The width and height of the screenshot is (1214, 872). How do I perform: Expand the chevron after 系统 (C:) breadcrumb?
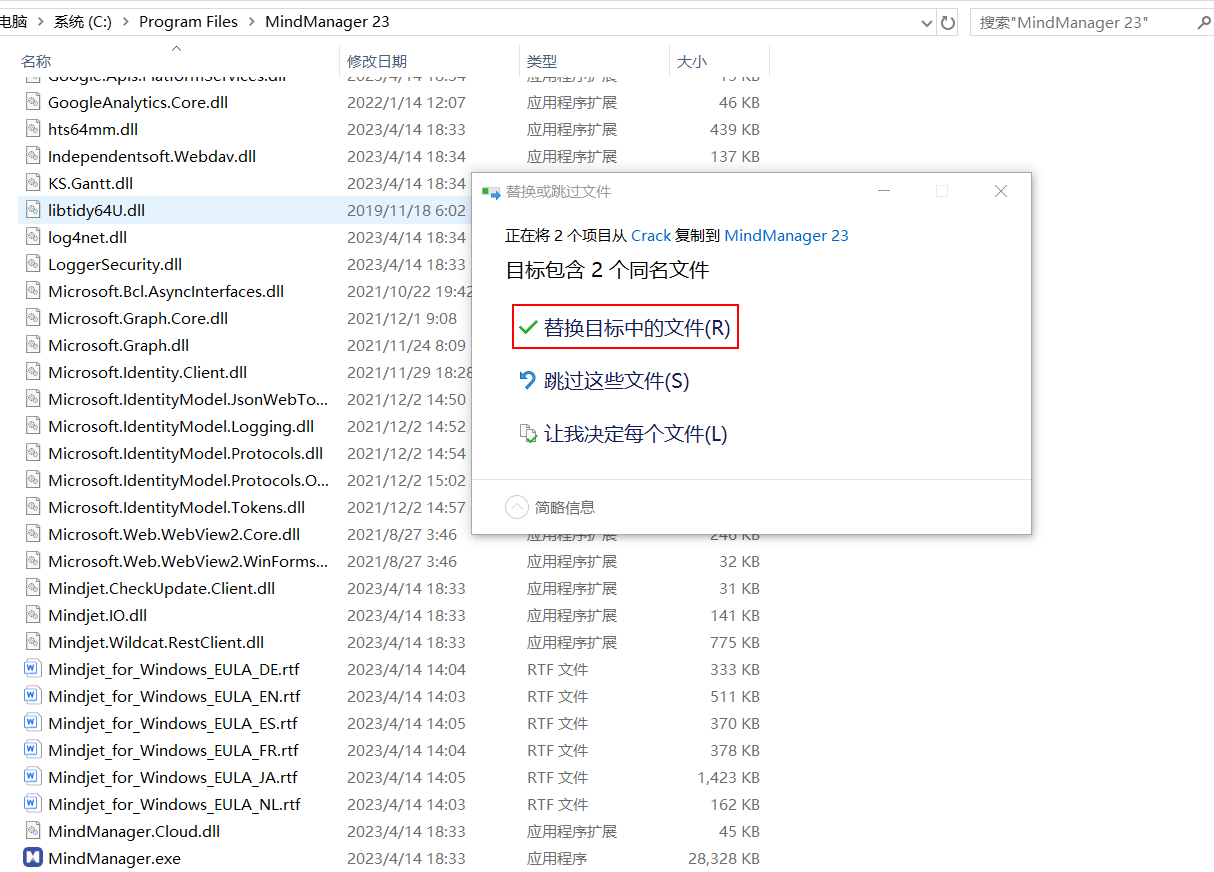point(126,22)
